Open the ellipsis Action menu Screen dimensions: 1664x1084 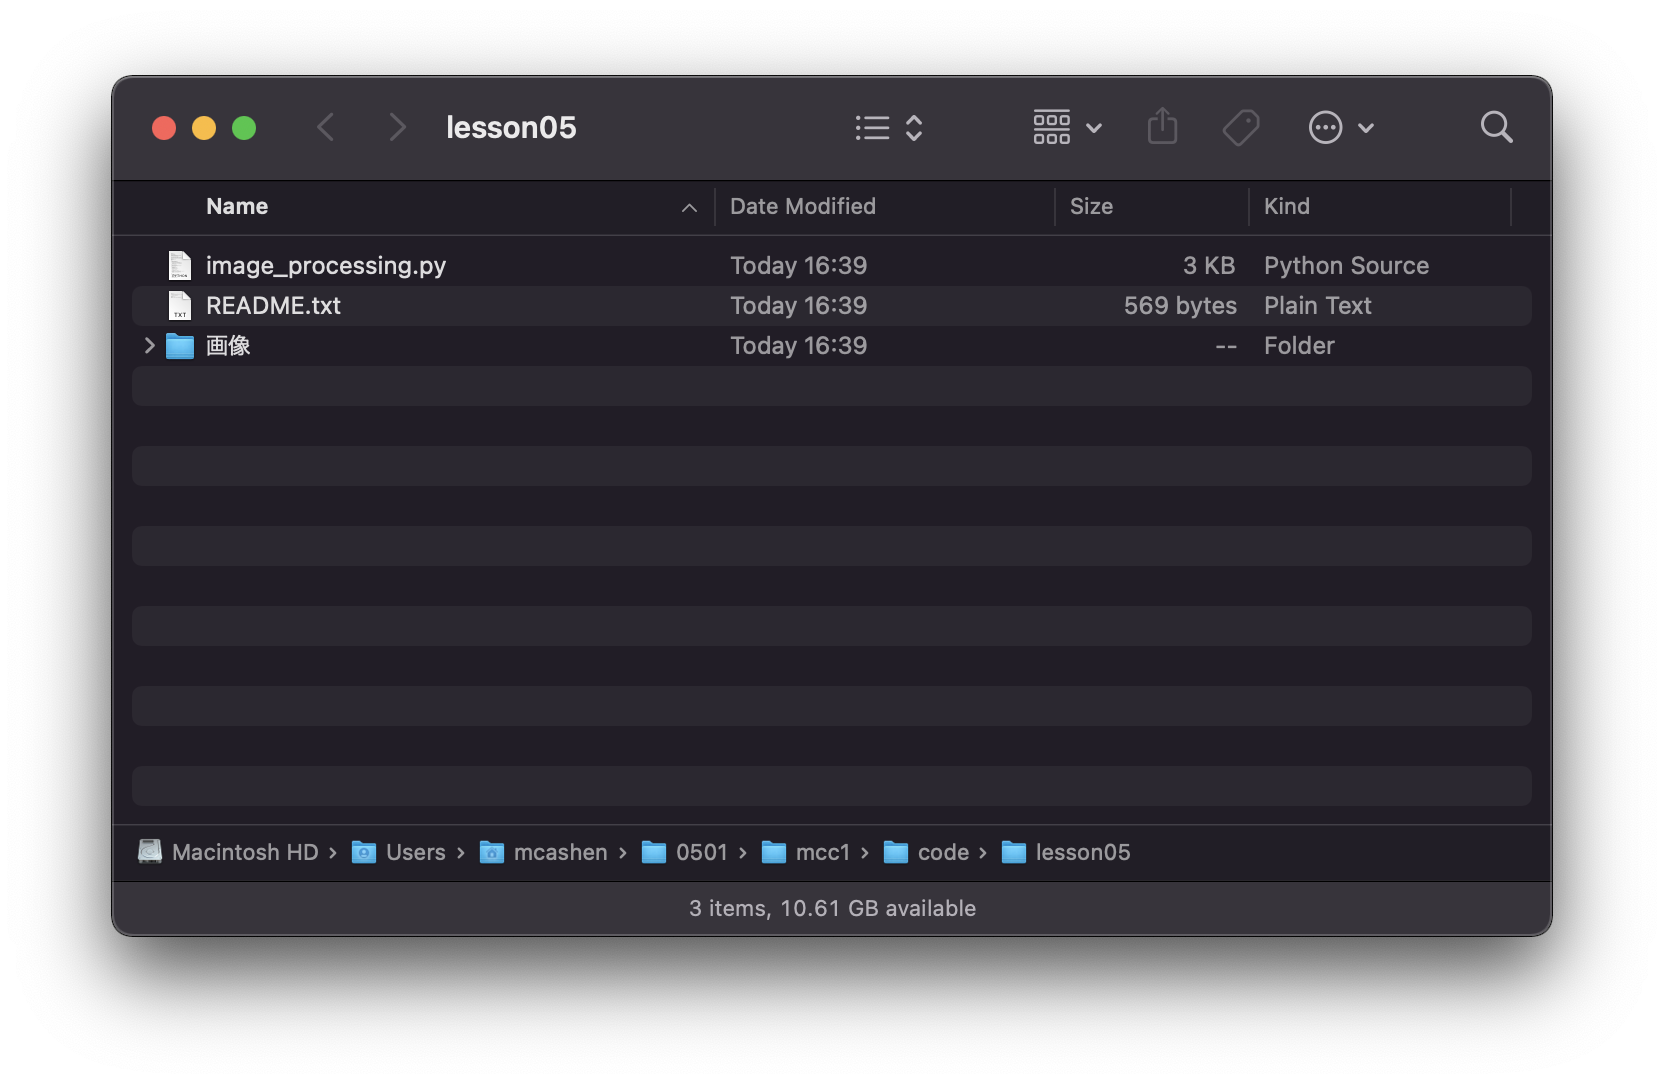pyautogui.click(x=1341, y=127)
